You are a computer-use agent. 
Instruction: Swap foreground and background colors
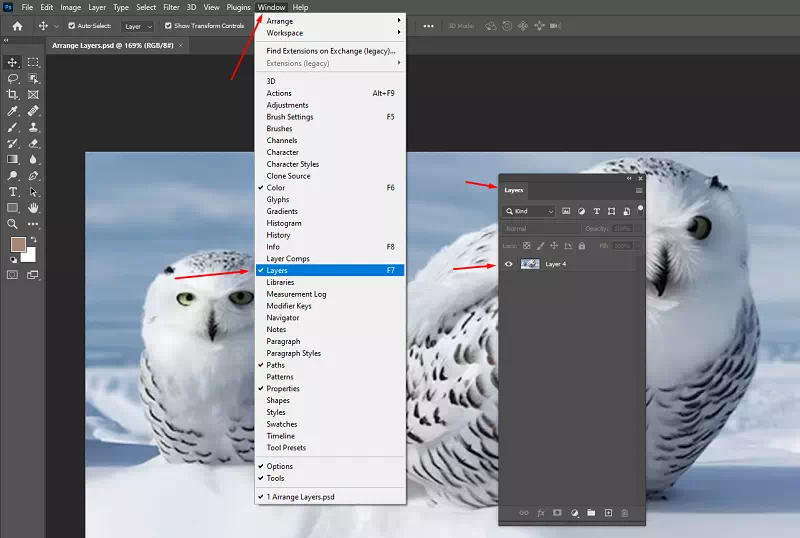tap(34, 239)
